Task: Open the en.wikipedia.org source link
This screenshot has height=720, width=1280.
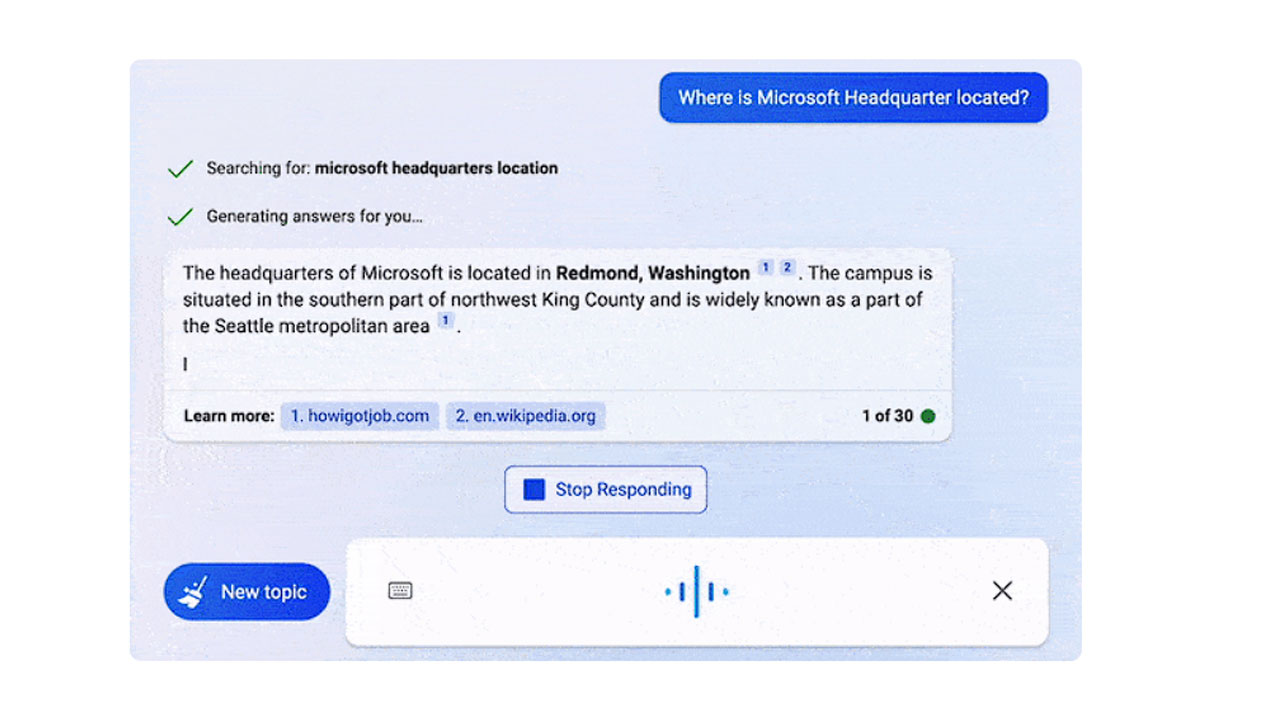Action: coord(525,416)
